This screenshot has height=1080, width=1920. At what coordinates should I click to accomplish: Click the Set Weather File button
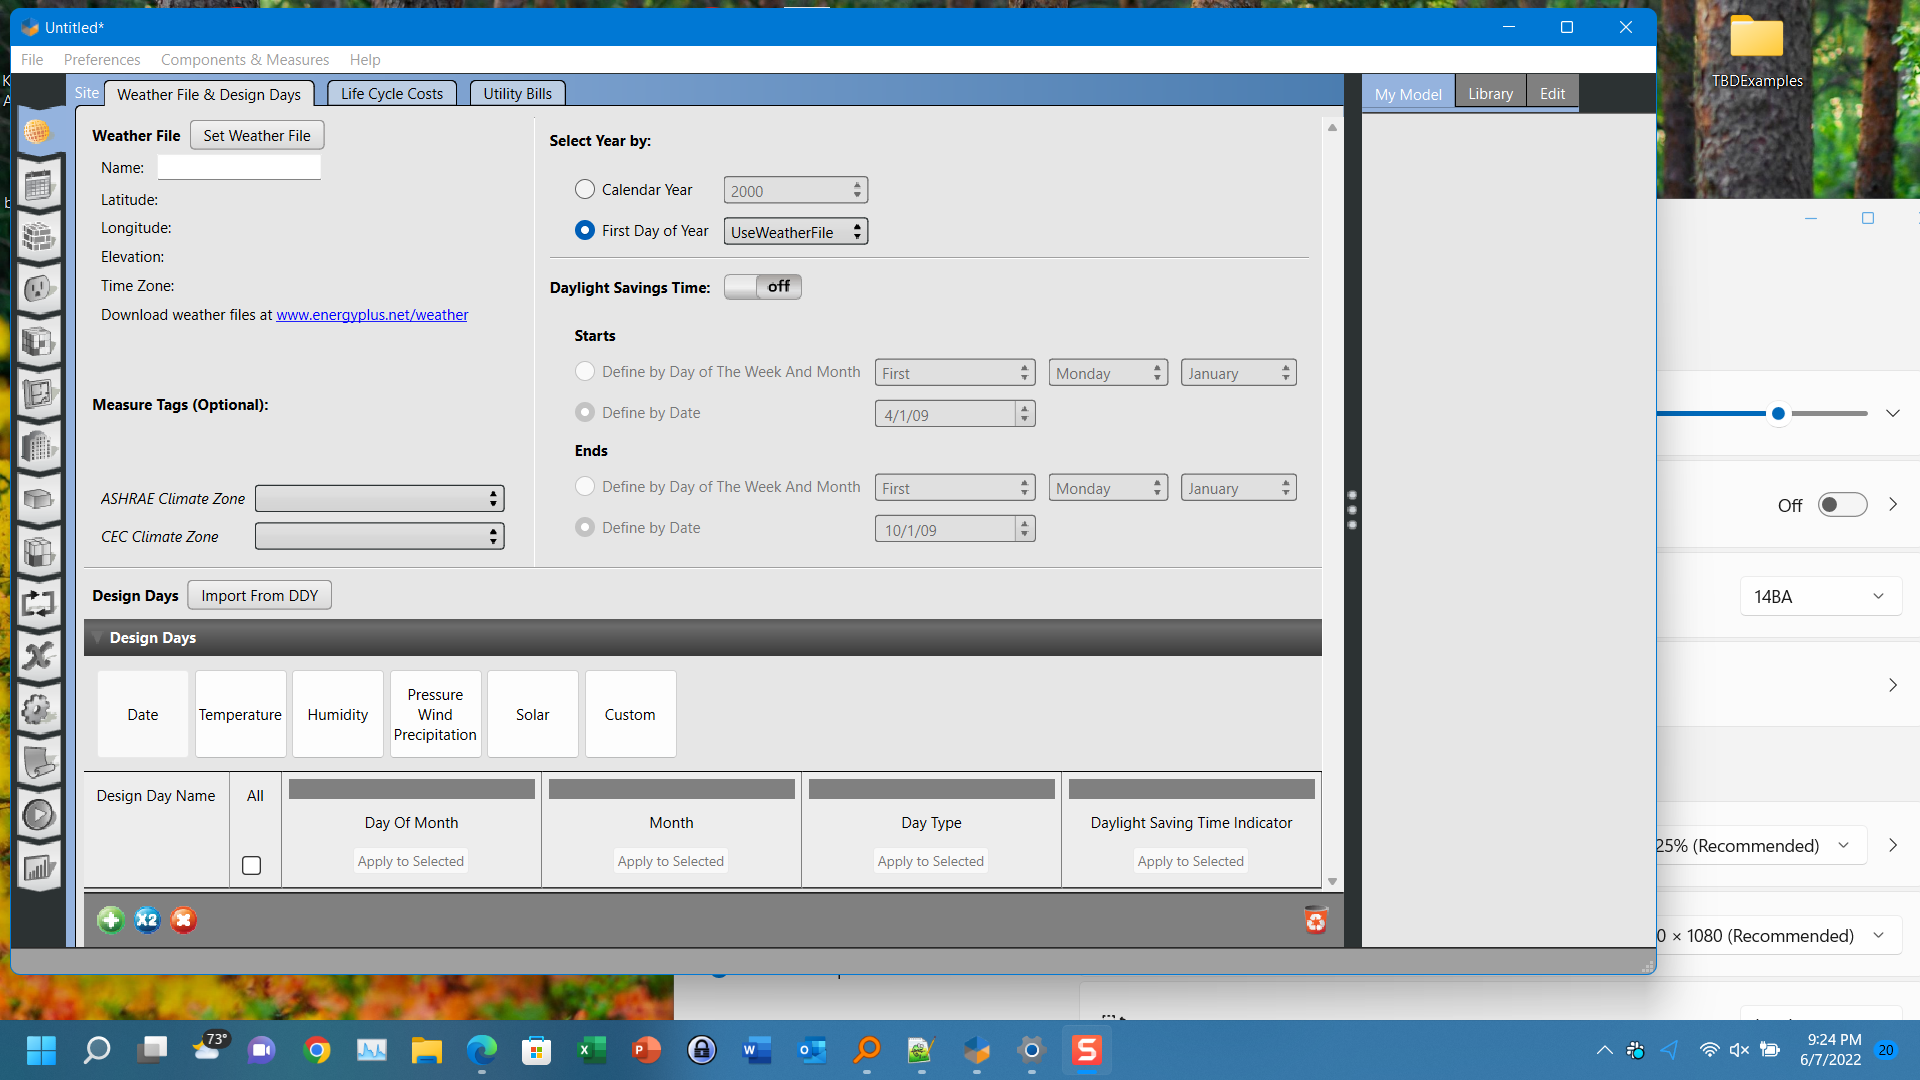(256, 135)
